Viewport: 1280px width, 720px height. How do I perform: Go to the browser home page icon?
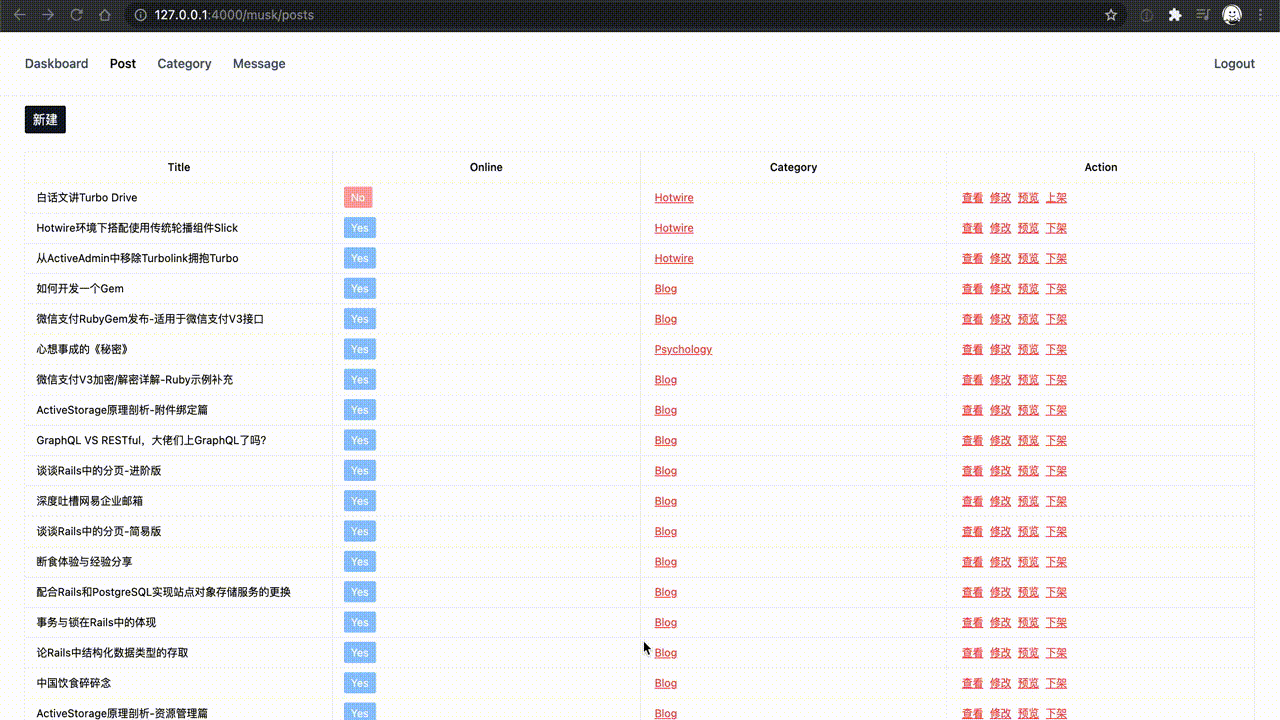[105, 15]
